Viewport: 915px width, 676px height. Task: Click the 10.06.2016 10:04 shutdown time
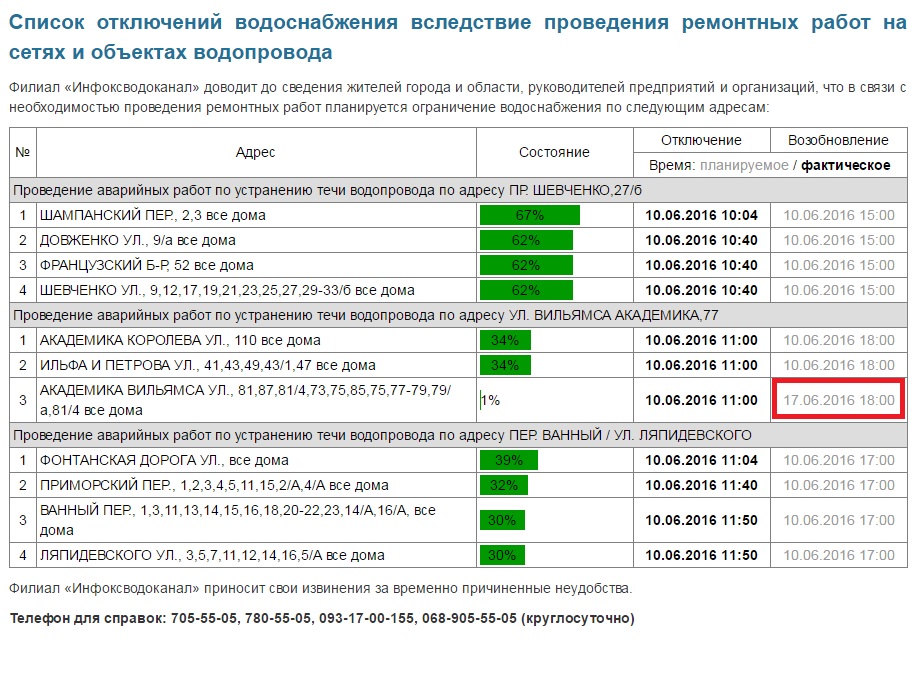click(701, 215)
